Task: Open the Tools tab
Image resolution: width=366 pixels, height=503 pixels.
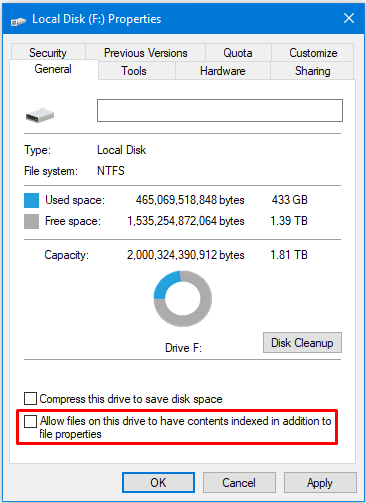Action: [134, 71]
